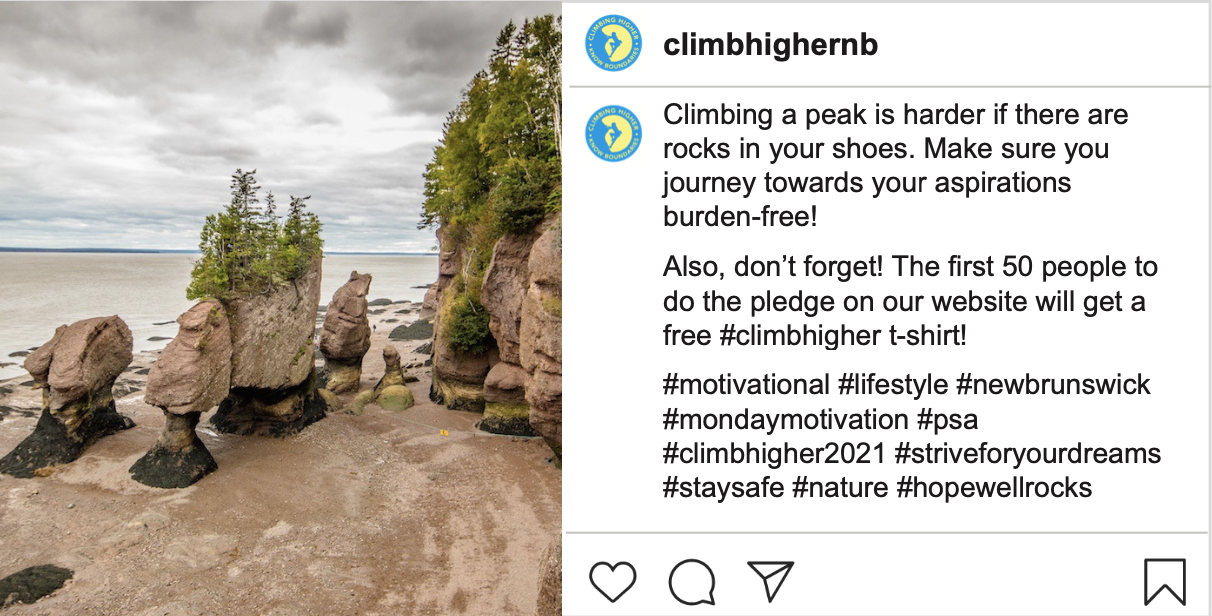The width and height of the screenshot is (1212, 616).
Task: Visit the #striveforyourdreams hashtag
Action: click(x=1028, y=454)
